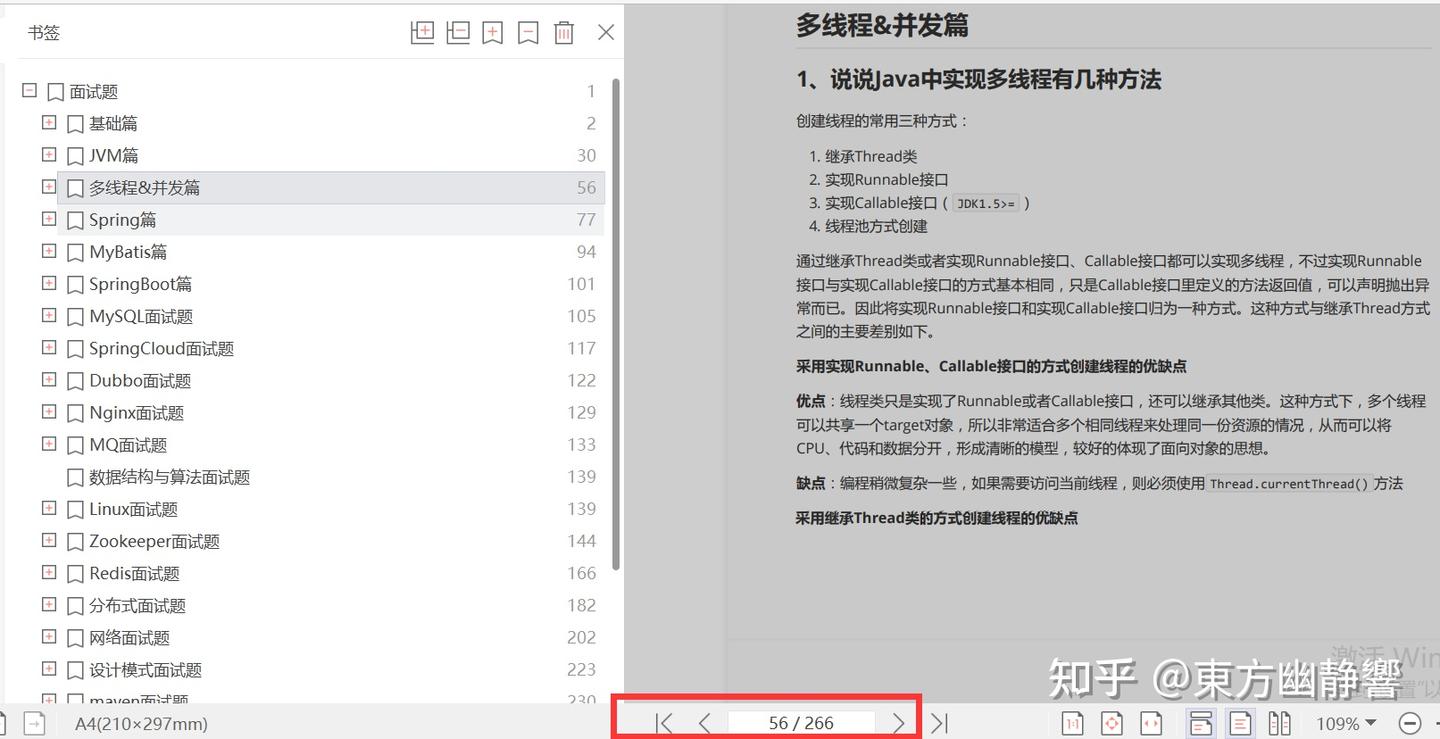This screenshot has height=739, width=1440.
Task: Click the A4(210×297mm) page size label
Action: point(141,723)
